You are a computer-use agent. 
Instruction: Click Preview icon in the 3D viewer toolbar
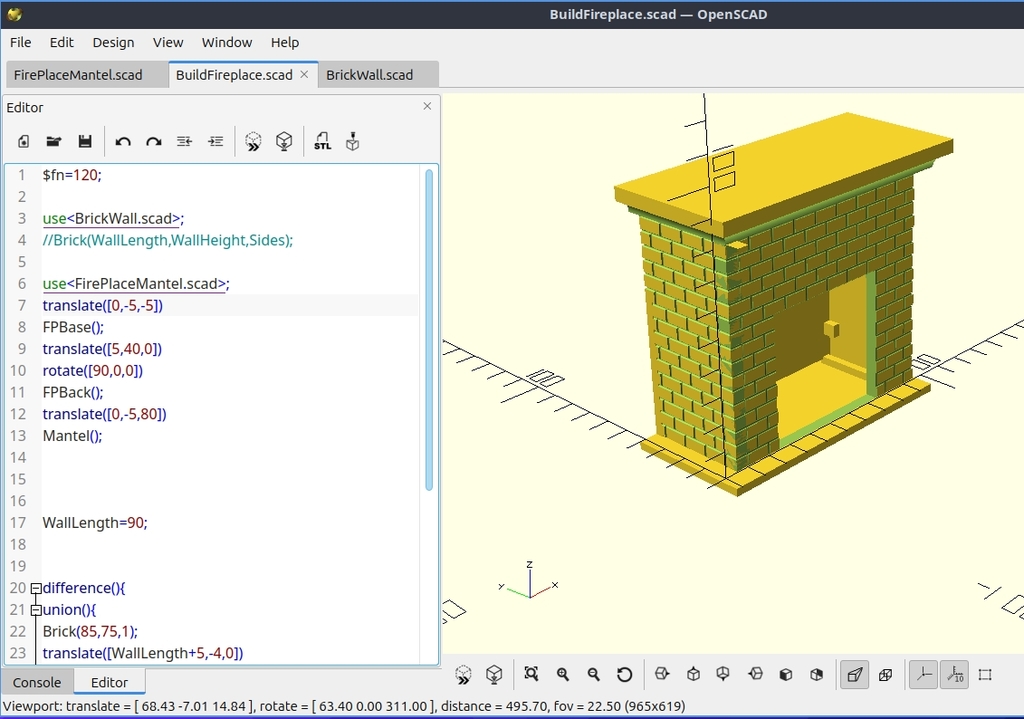[463, 675]
